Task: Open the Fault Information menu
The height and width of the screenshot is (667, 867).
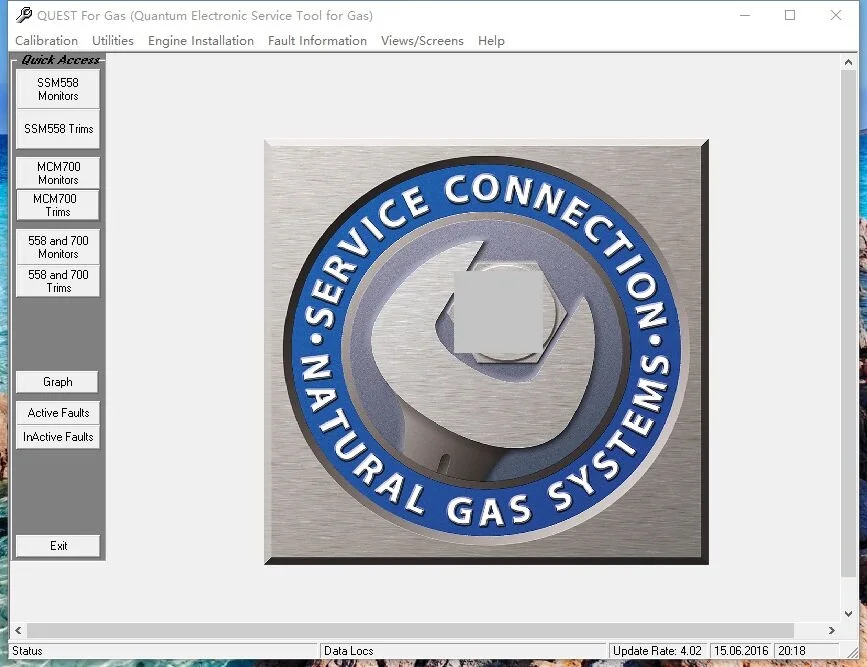Action: (x=317, y=41)
